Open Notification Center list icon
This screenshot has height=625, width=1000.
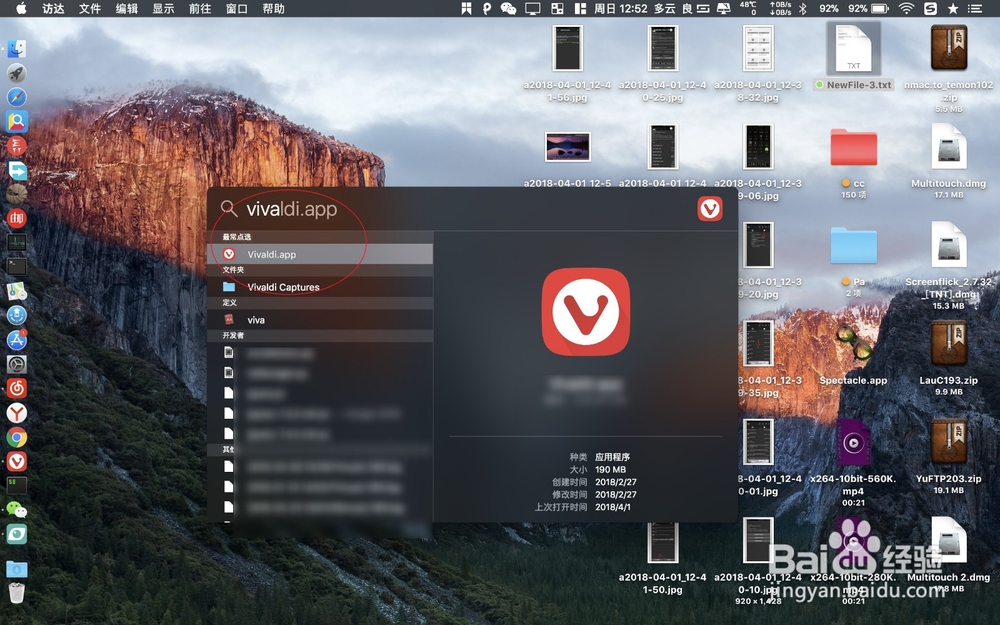pos(974,8)
